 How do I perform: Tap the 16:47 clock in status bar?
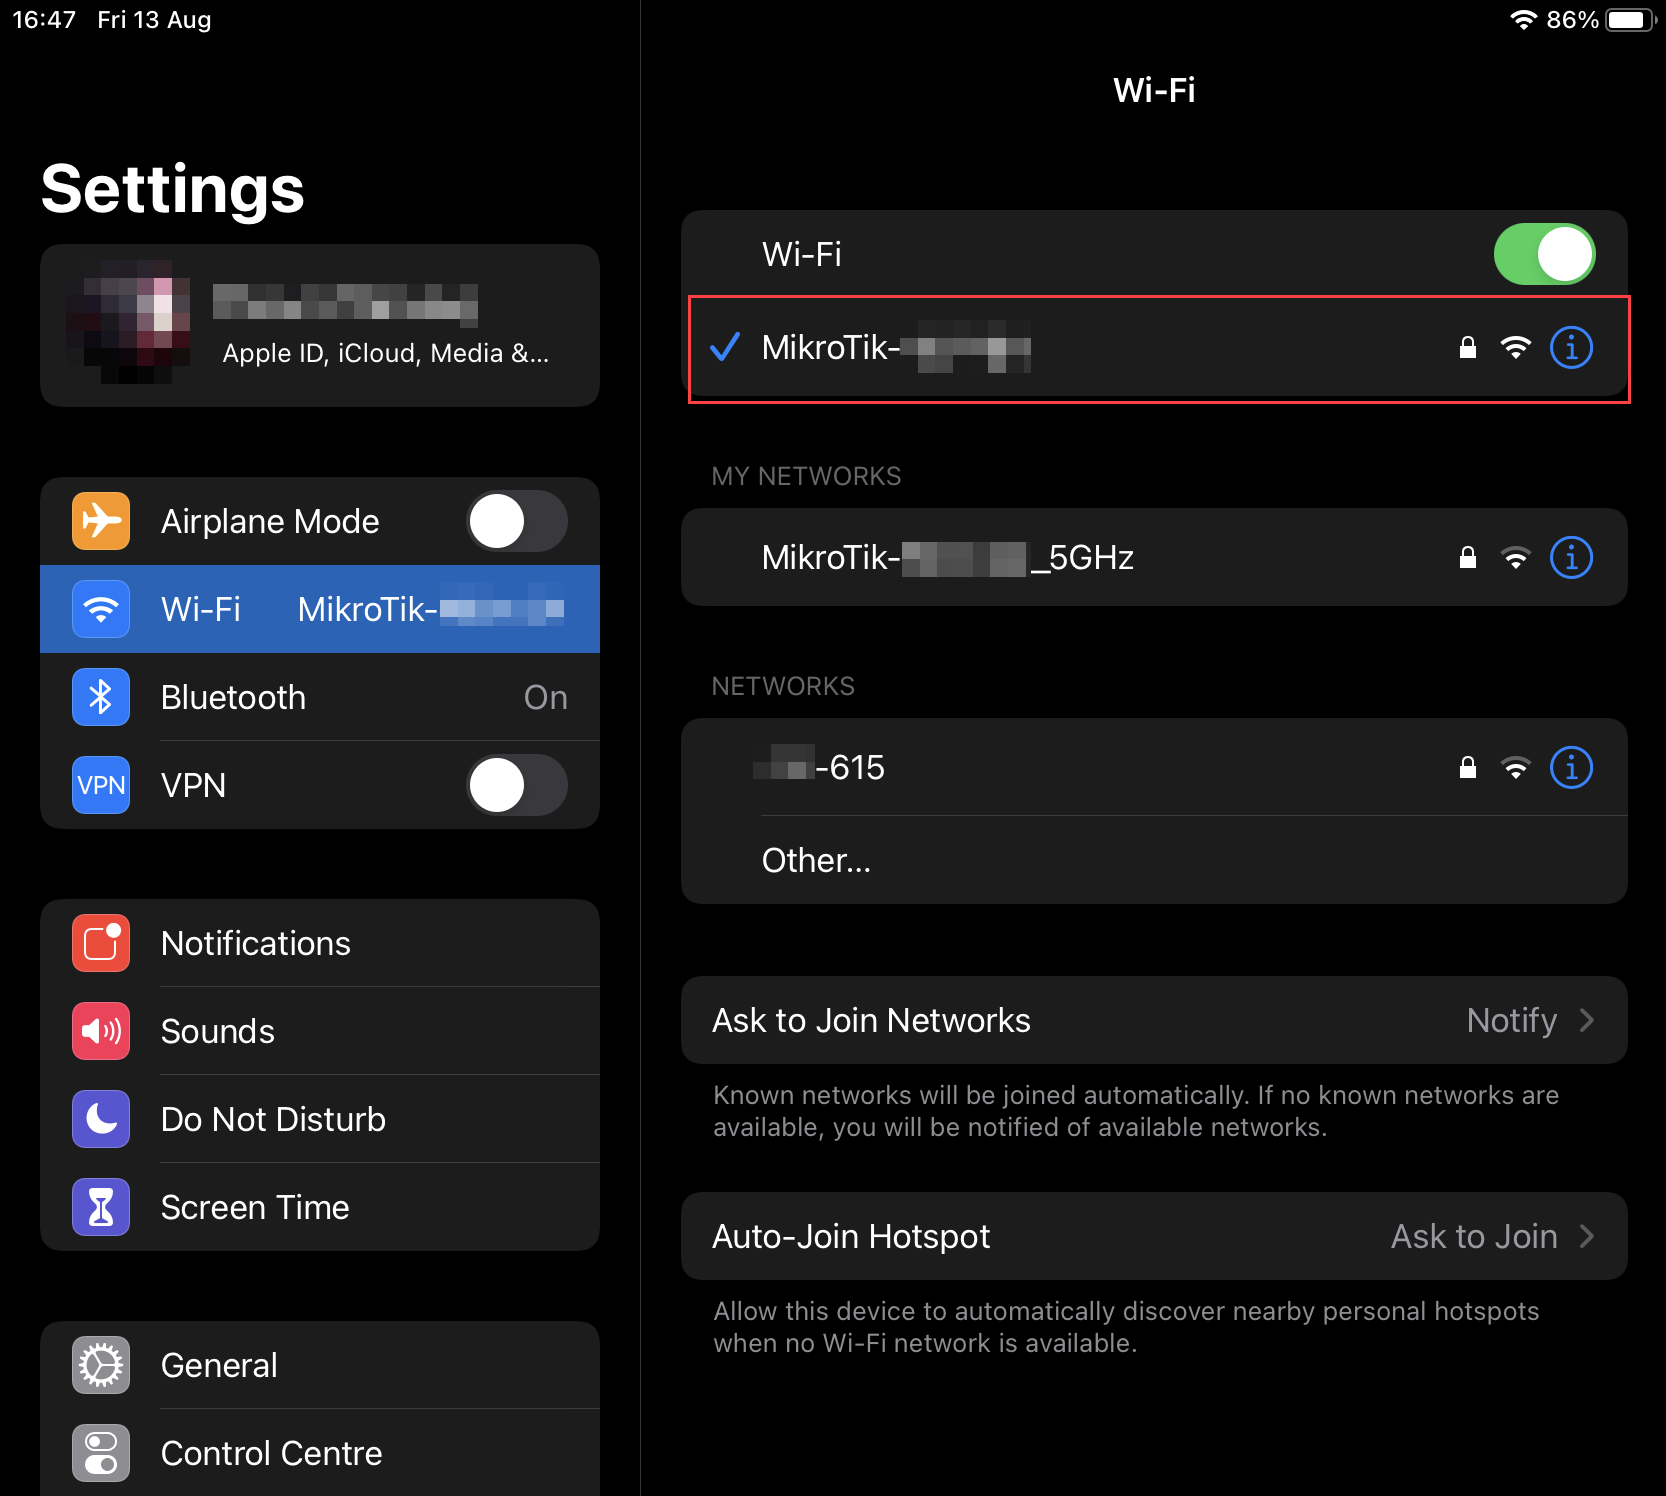click(x=44, y=20)
